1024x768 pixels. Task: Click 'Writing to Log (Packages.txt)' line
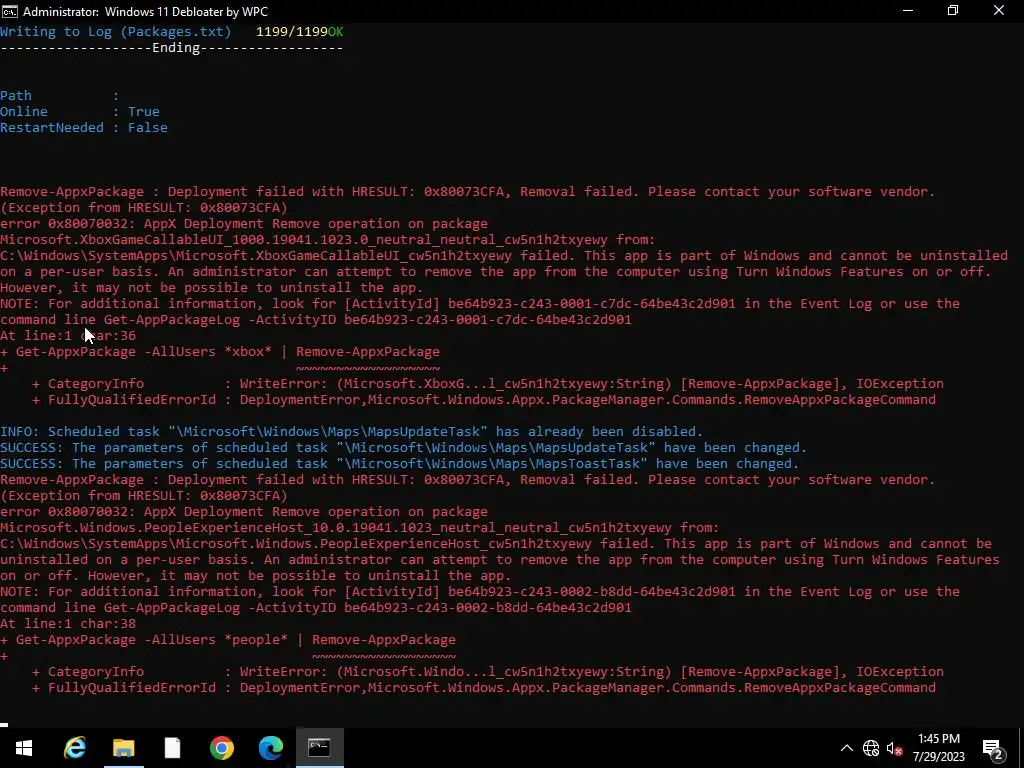[x=116, y=32]
